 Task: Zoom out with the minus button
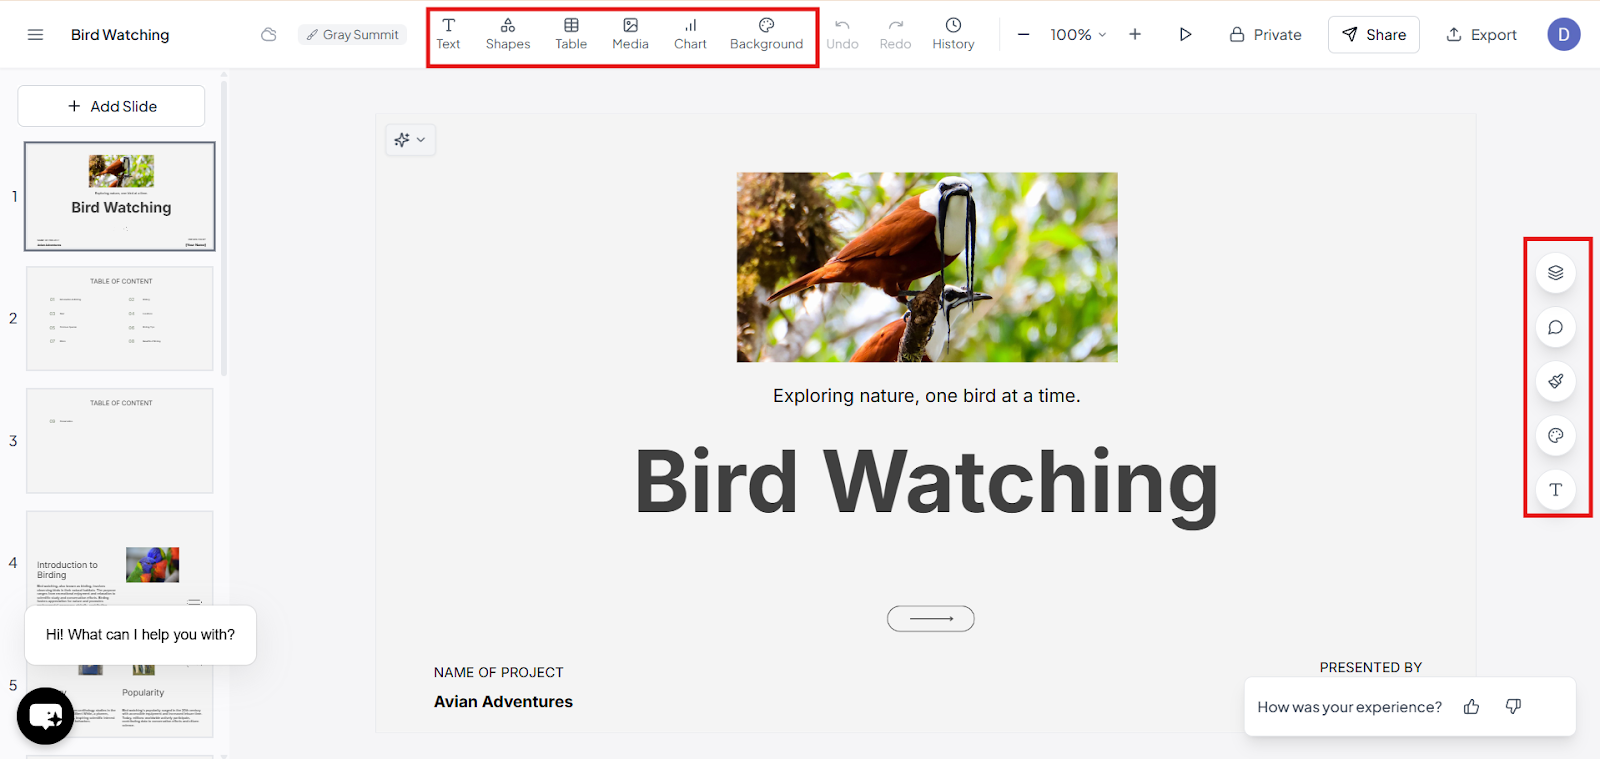click(1023, 35)
